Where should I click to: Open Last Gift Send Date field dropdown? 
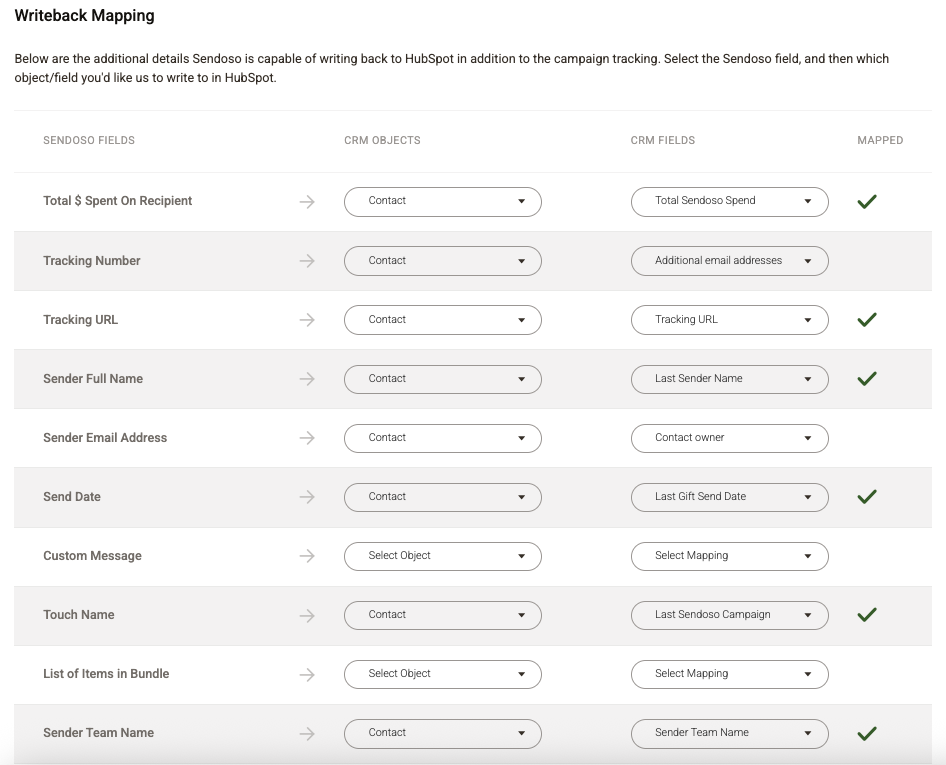click(729, 497)
